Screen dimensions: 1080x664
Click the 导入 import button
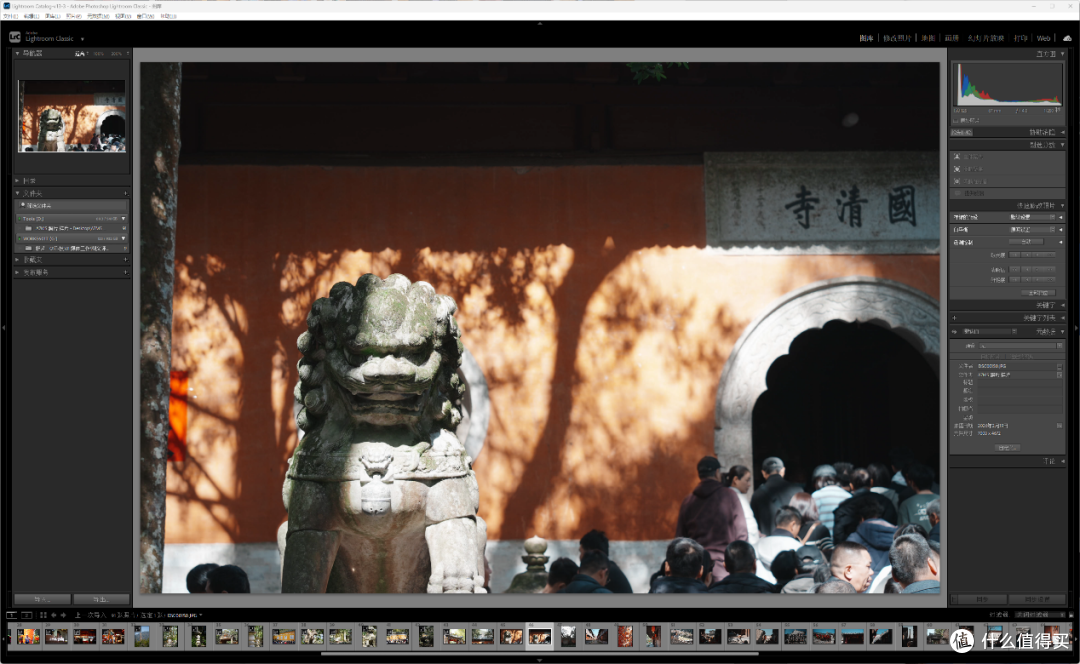(x=43, y=599)
